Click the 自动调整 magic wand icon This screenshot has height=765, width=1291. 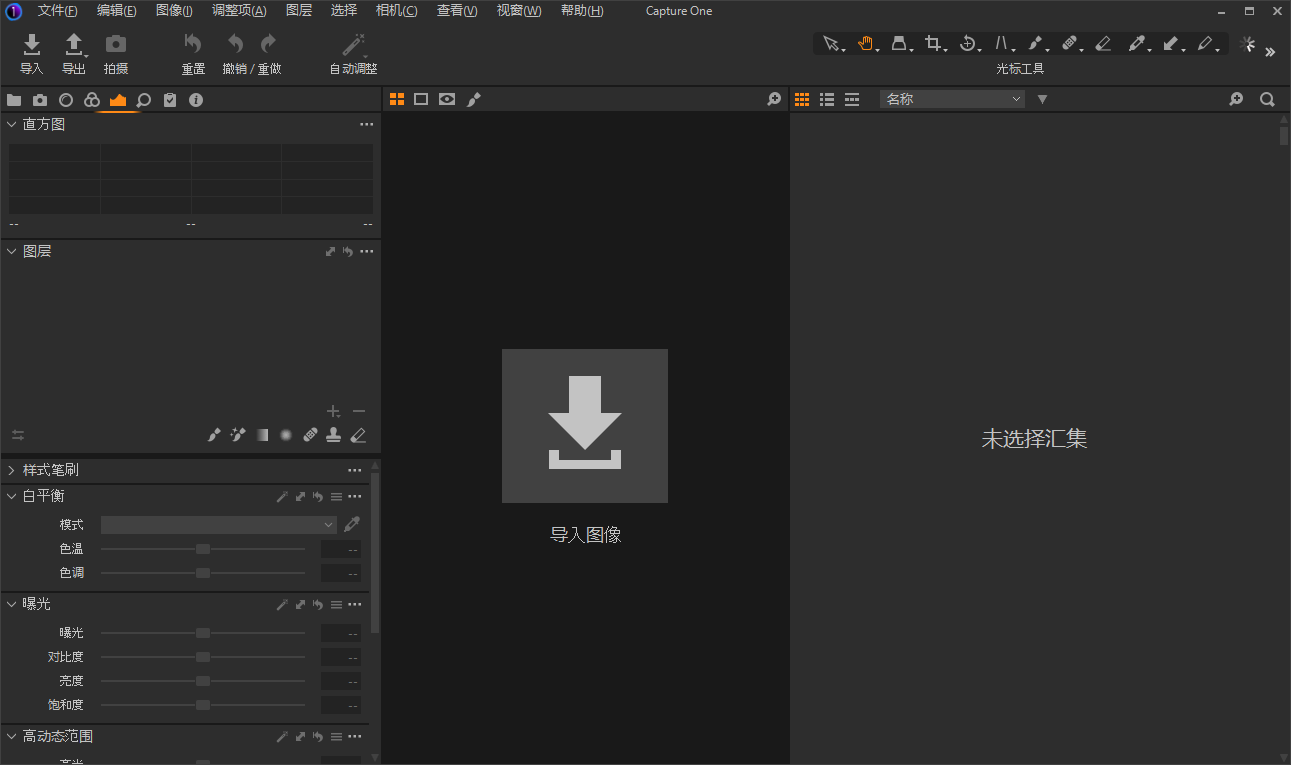point(353,44)
